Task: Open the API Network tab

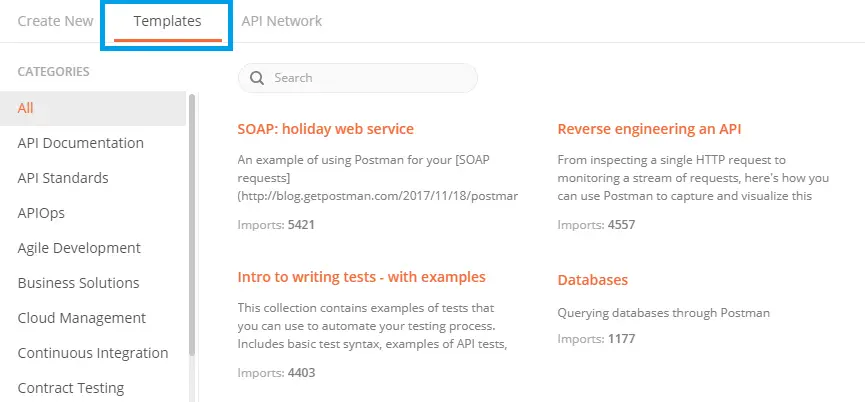Action: click(x=282, y=21)
